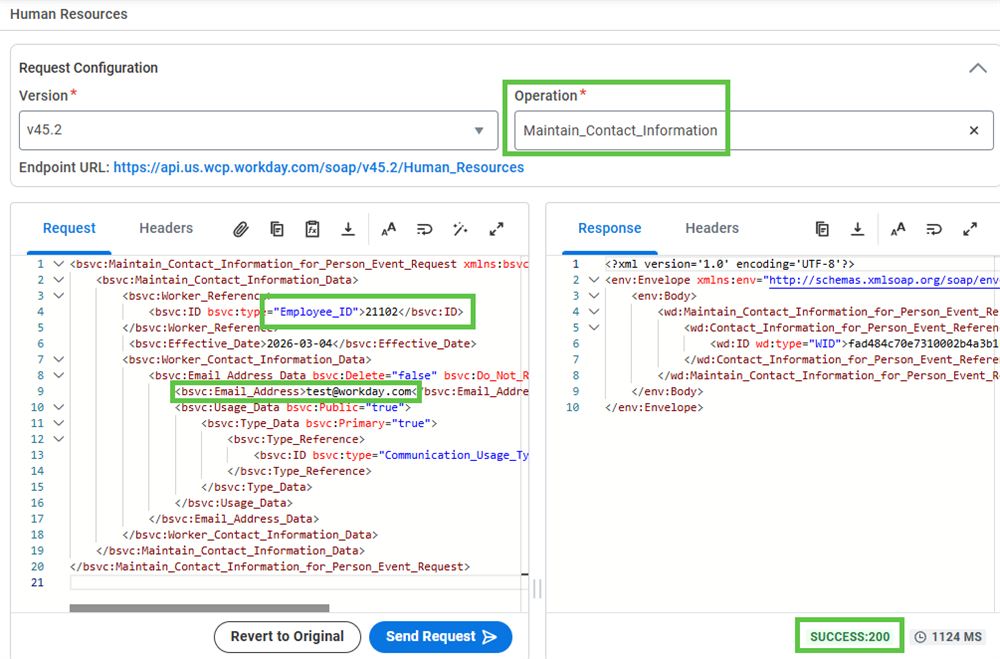Fold request line 12 Type_Reference
Viewport: 1000px width, 659px height.
(x=59, y=440)
